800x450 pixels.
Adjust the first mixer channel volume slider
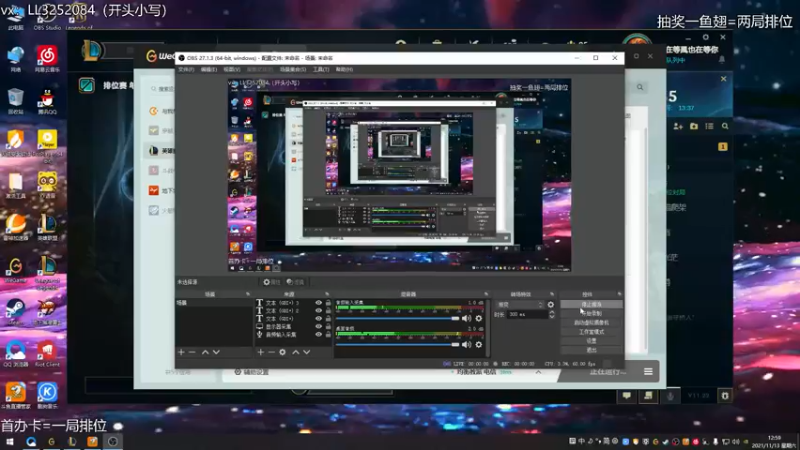pos(398,318)
